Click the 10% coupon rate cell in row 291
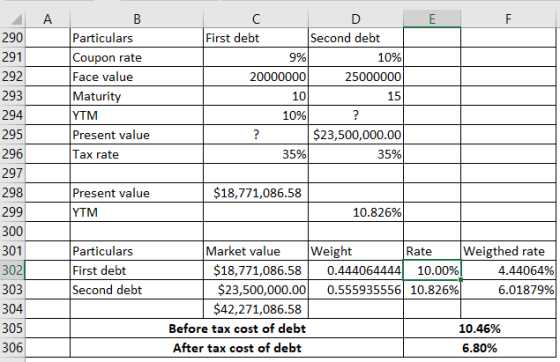Screen dimensions: 560x362 [356, 57]
